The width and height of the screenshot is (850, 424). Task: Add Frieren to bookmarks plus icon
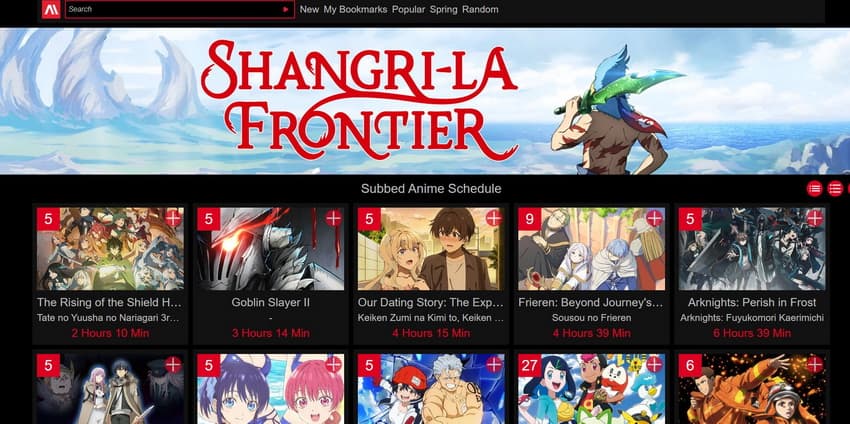(x=654, y=219)
